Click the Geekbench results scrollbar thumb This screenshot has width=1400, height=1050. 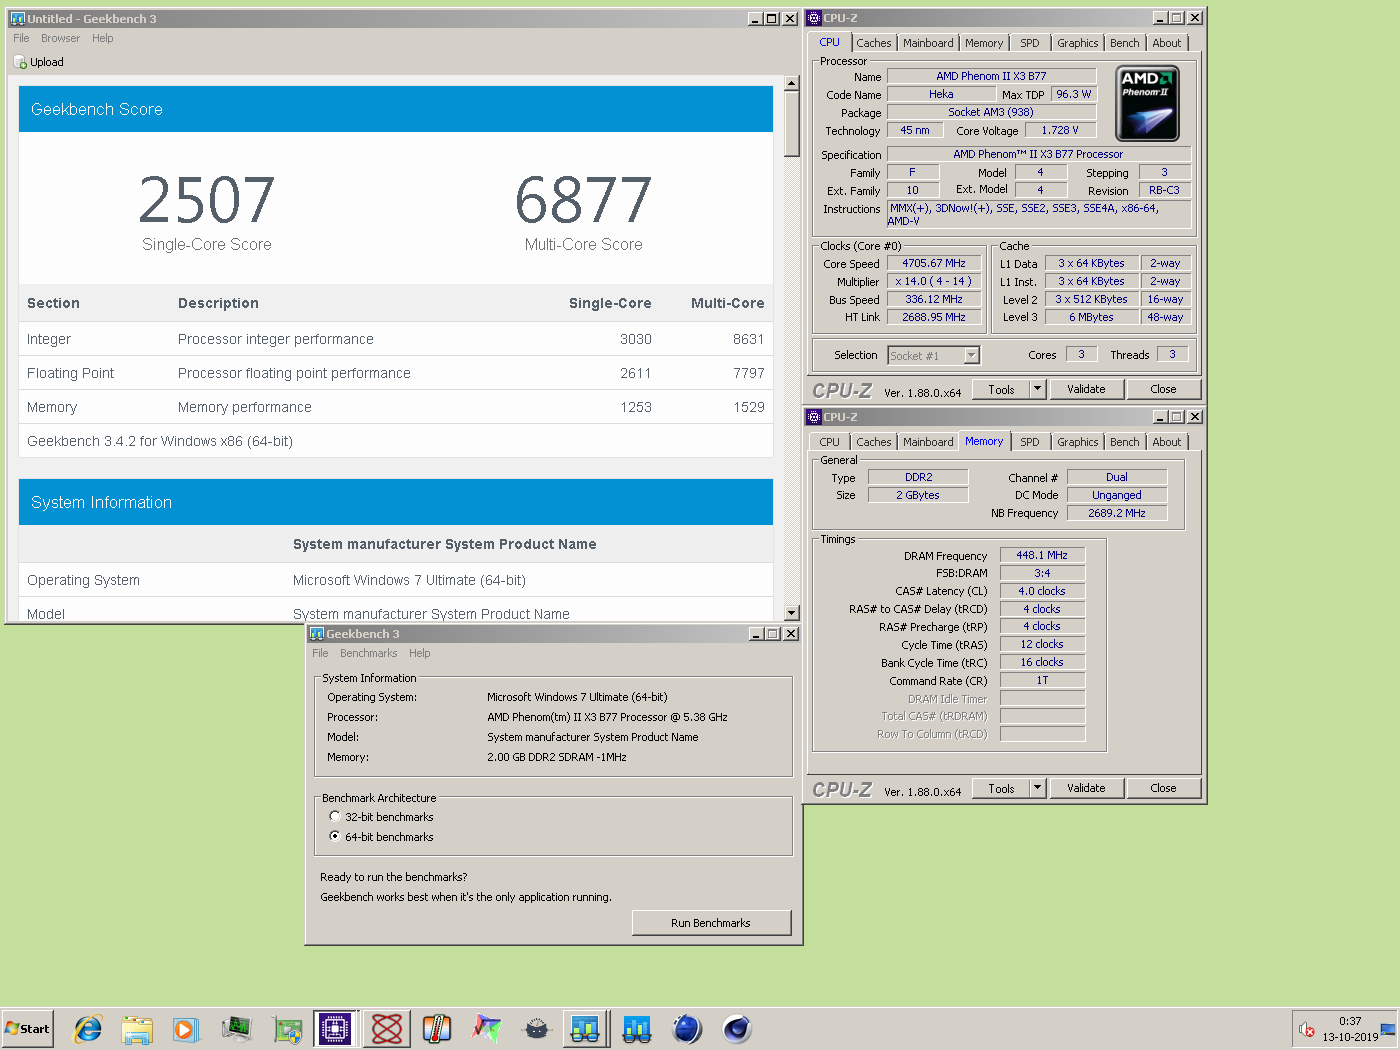pyautogui.click(x=792, y=124)
